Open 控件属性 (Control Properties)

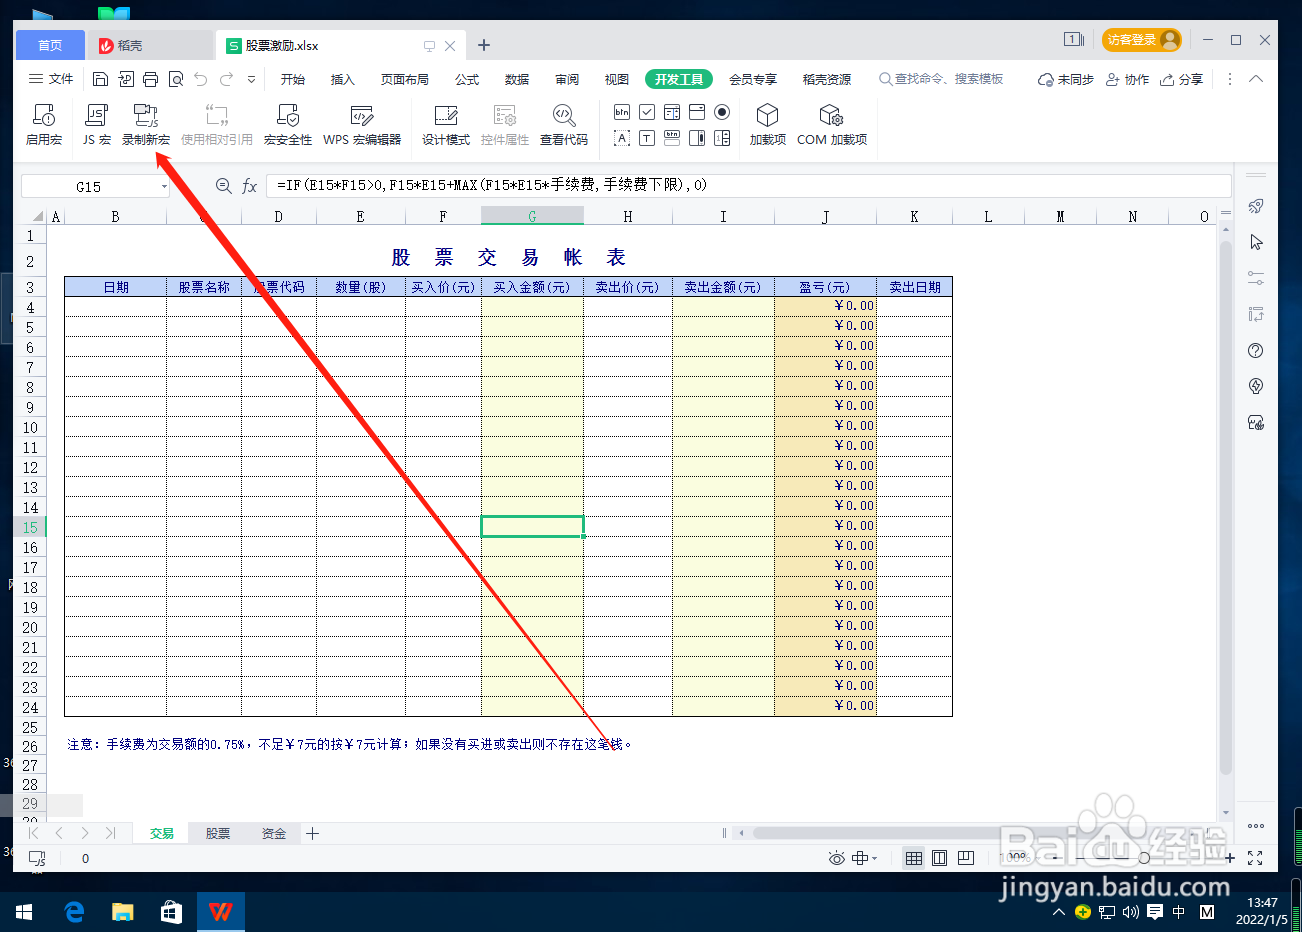[505, 124]
